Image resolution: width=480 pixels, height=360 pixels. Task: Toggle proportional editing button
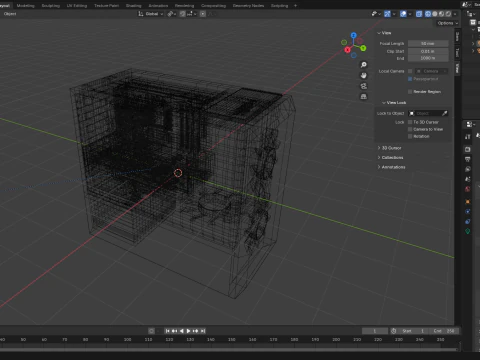[203, 14]
